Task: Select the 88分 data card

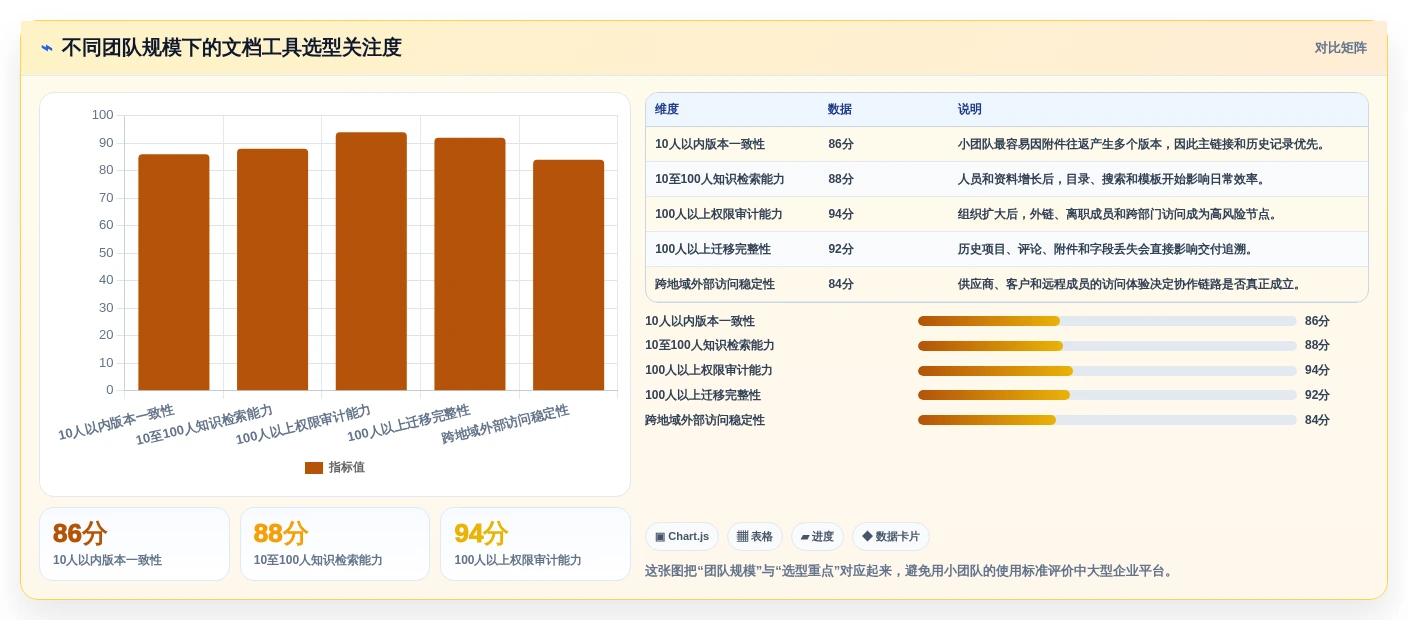Action: [x=335, y=544]
